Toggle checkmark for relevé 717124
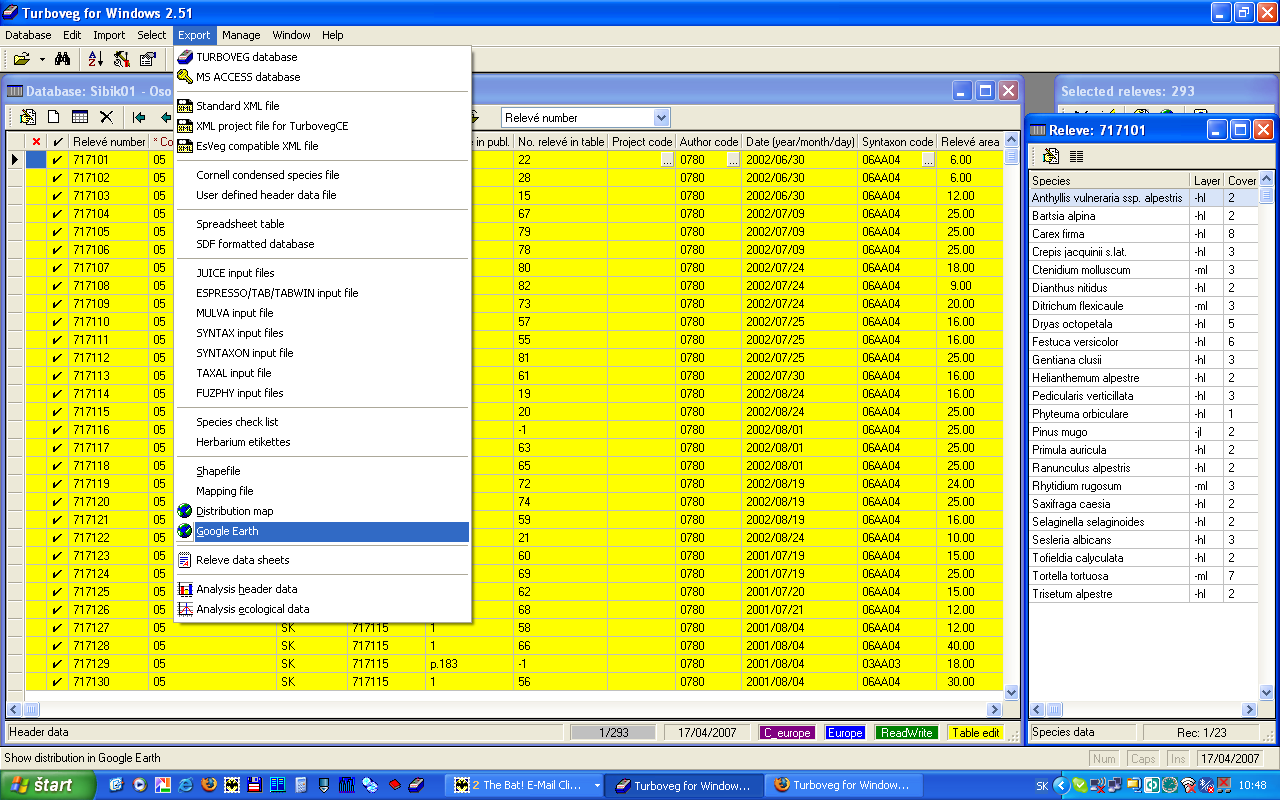This screenshot has height=800, width=1280. [58, 574]
